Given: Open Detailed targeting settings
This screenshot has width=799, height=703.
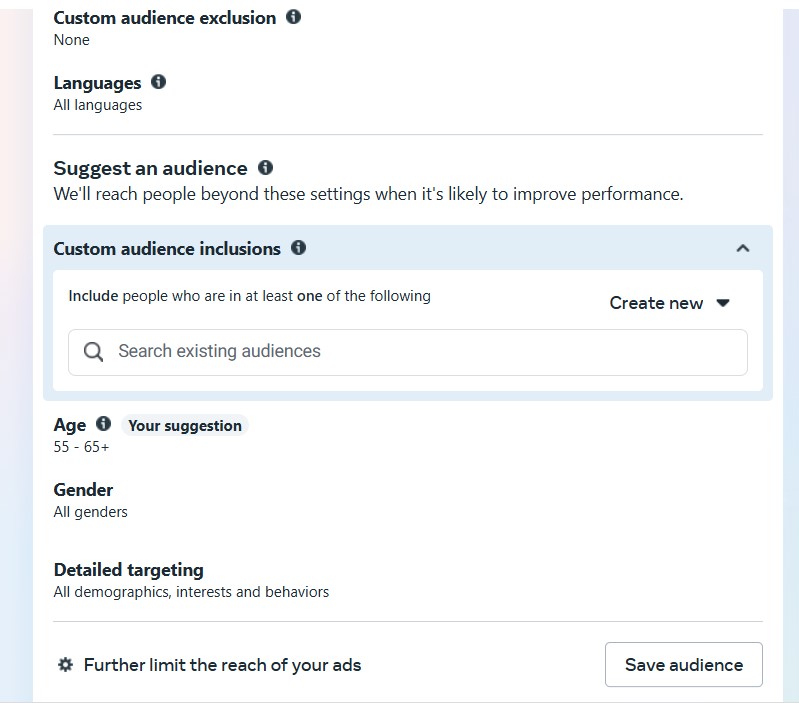Looking at the screenshot, I should (128, 570).
